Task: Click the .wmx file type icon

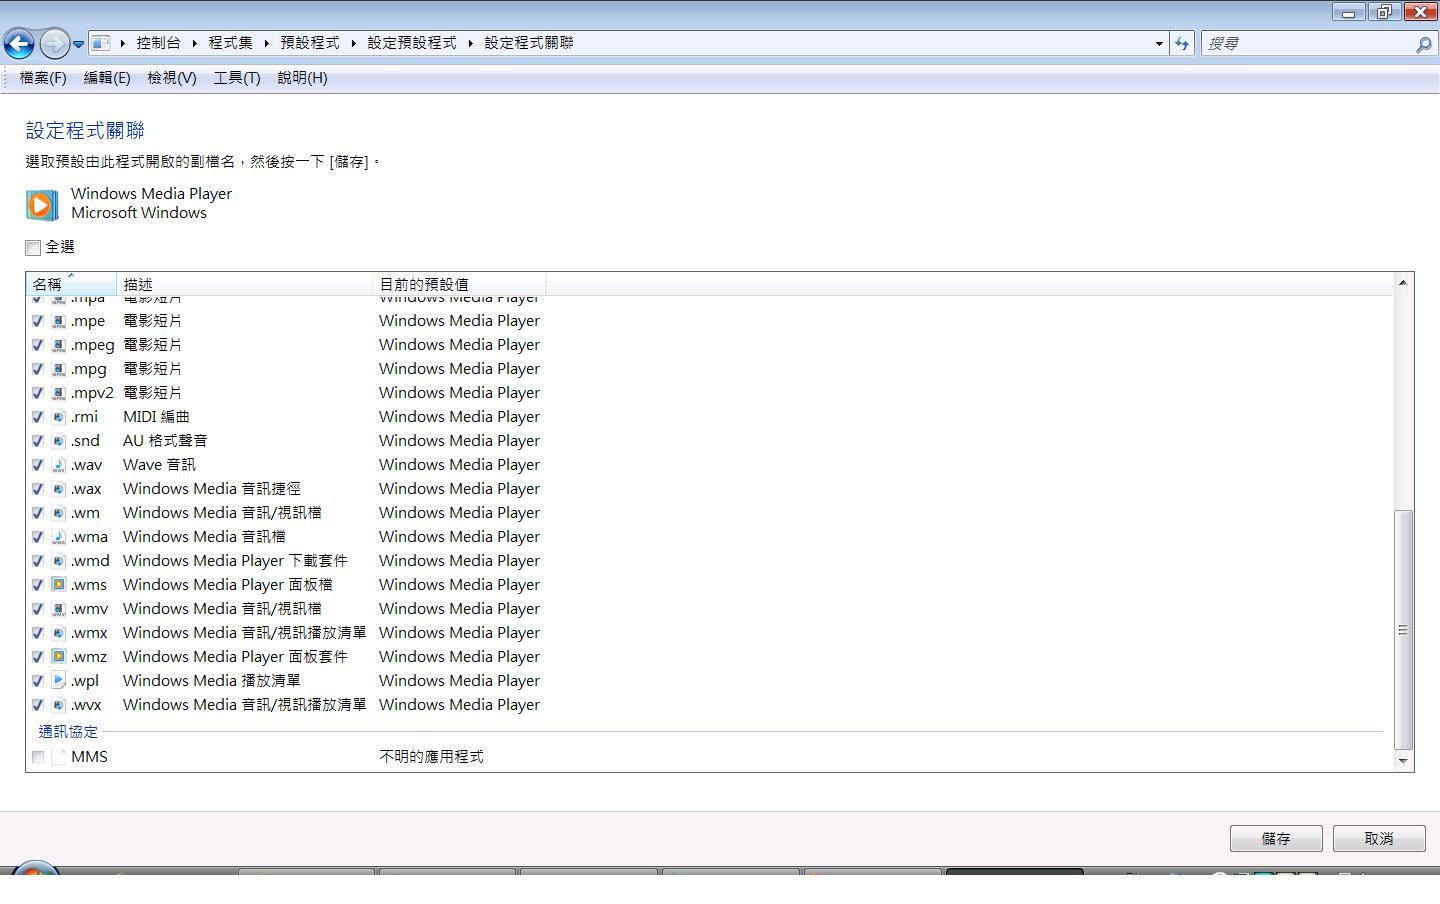Action: (x=59, y=633)
